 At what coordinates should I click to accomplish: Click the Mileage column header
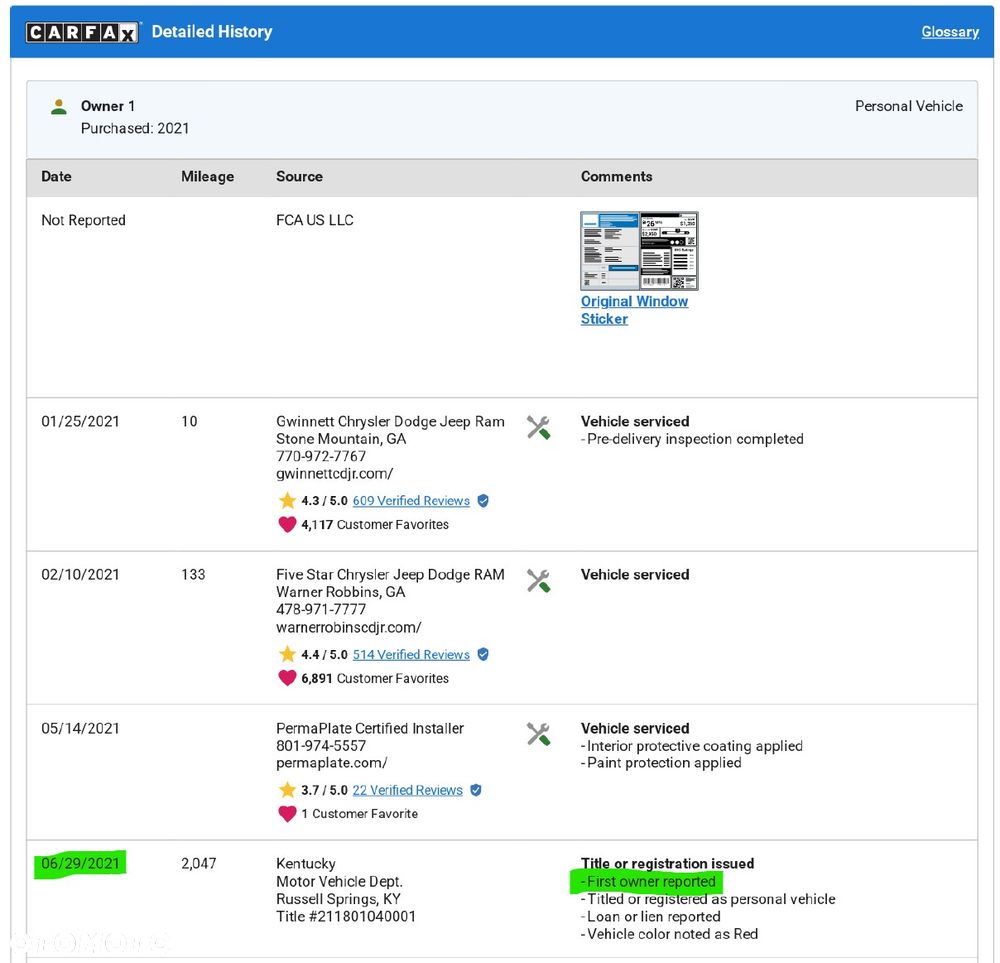[x=207, y=177]
